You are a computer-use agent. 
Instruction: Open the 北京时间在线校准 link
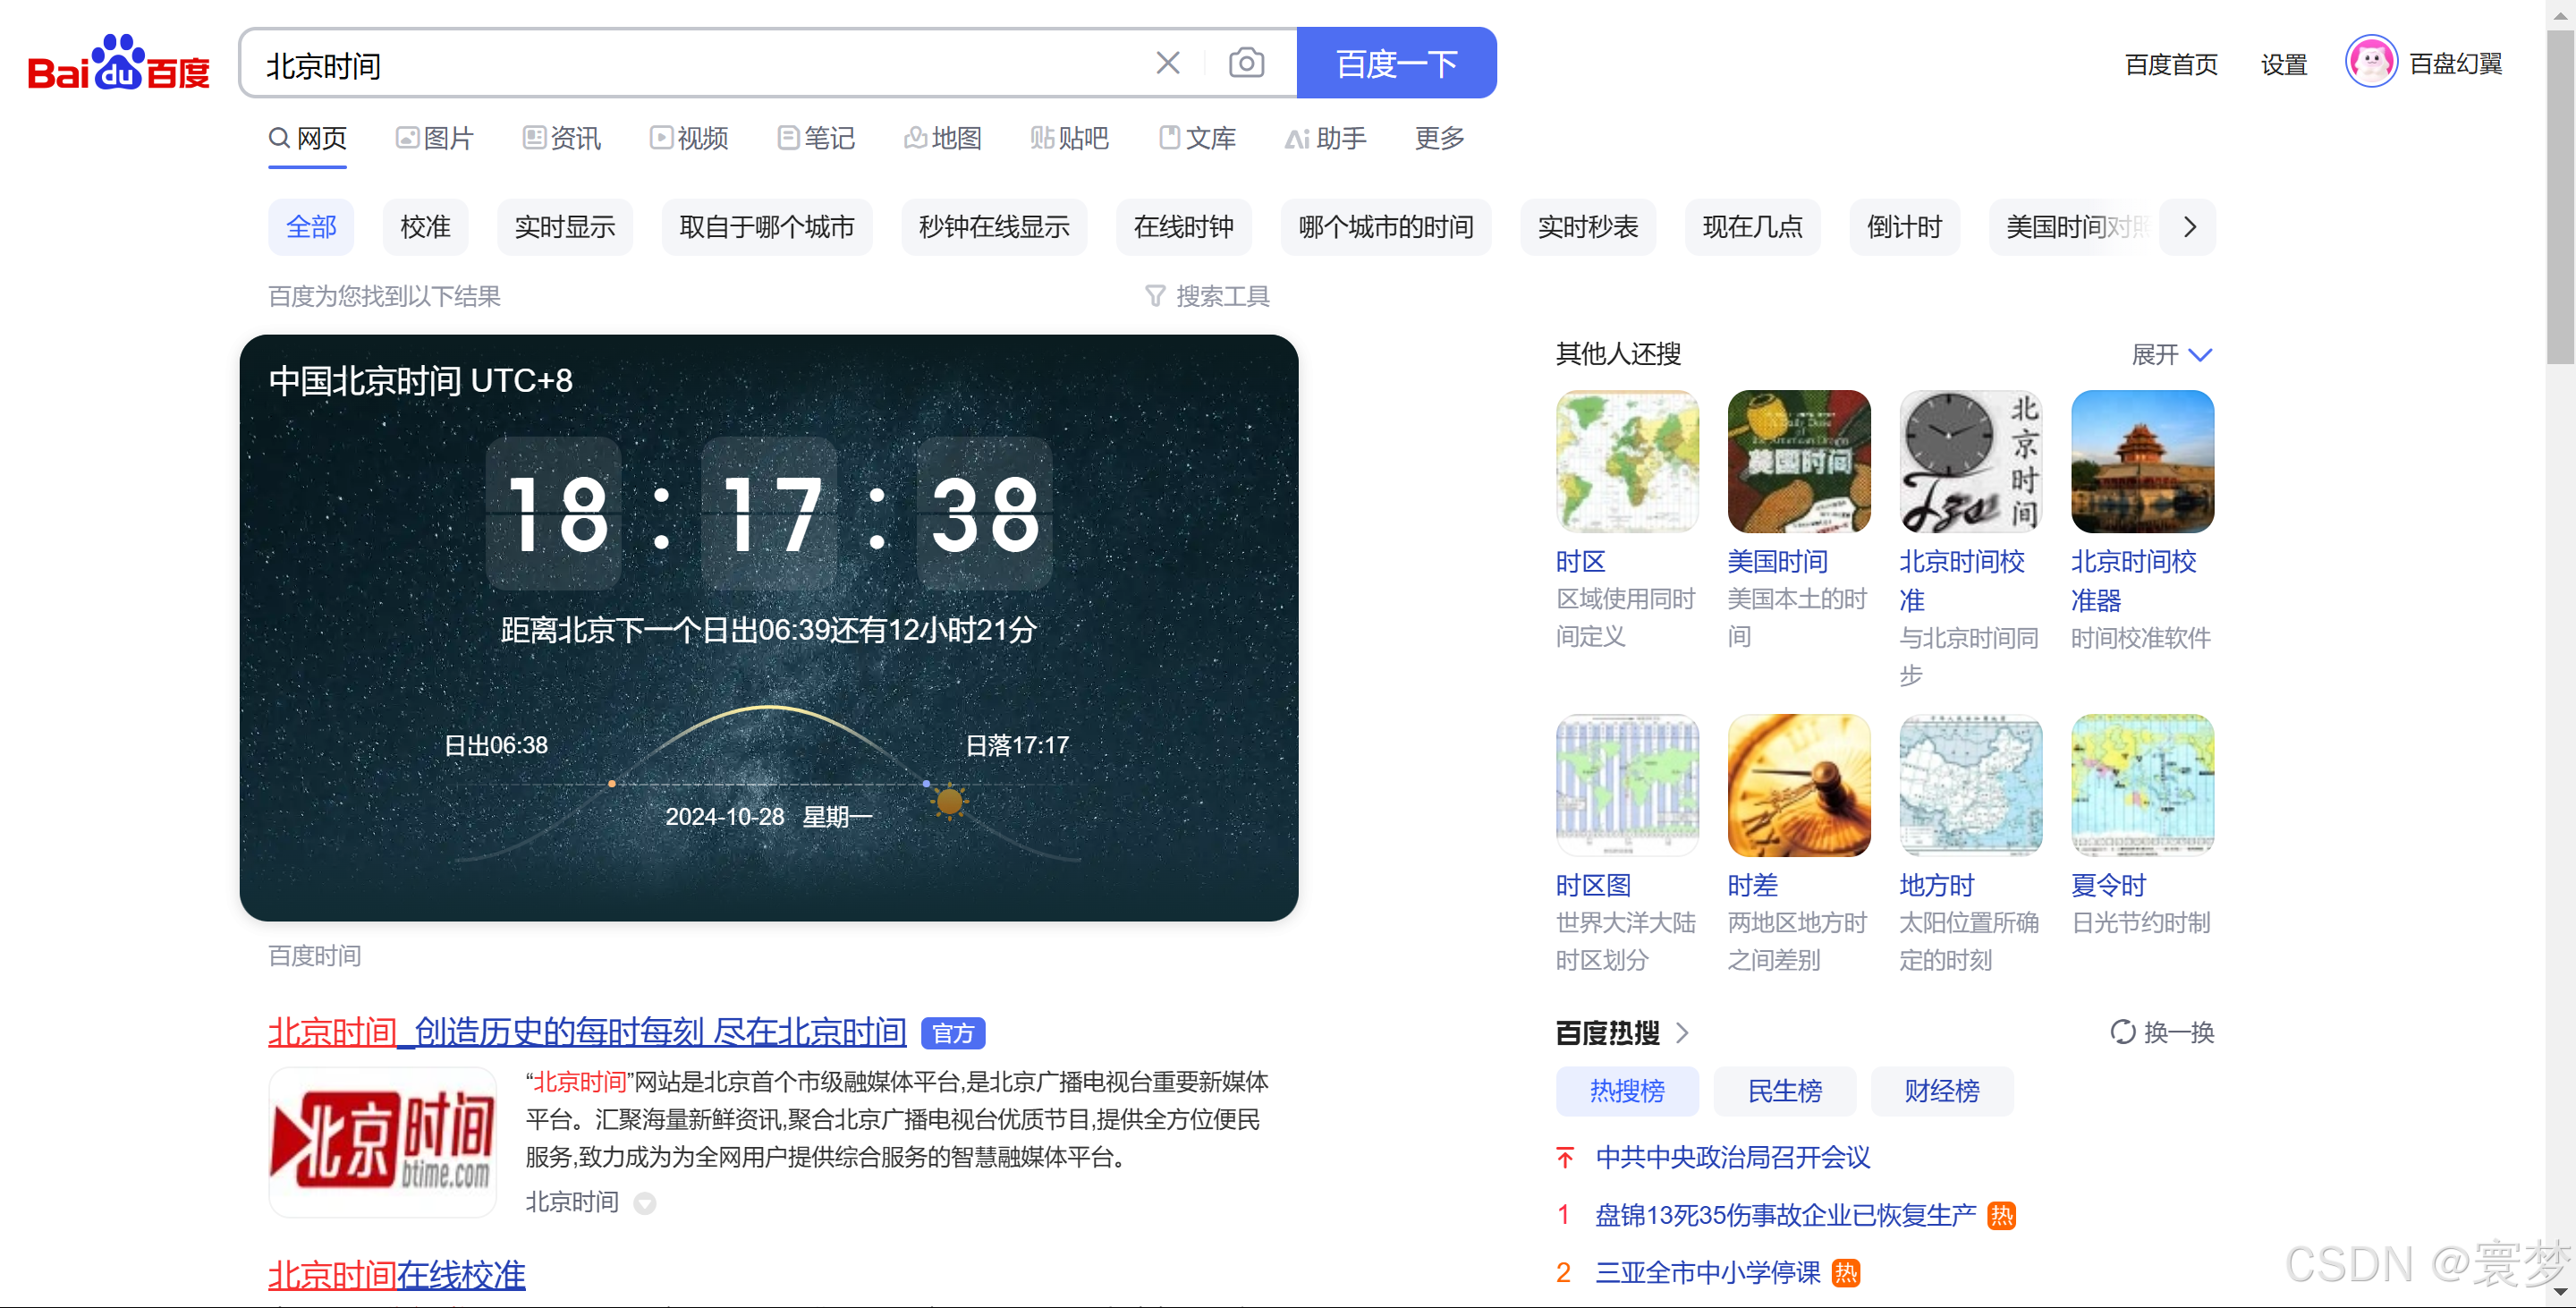coord(395,1275)
